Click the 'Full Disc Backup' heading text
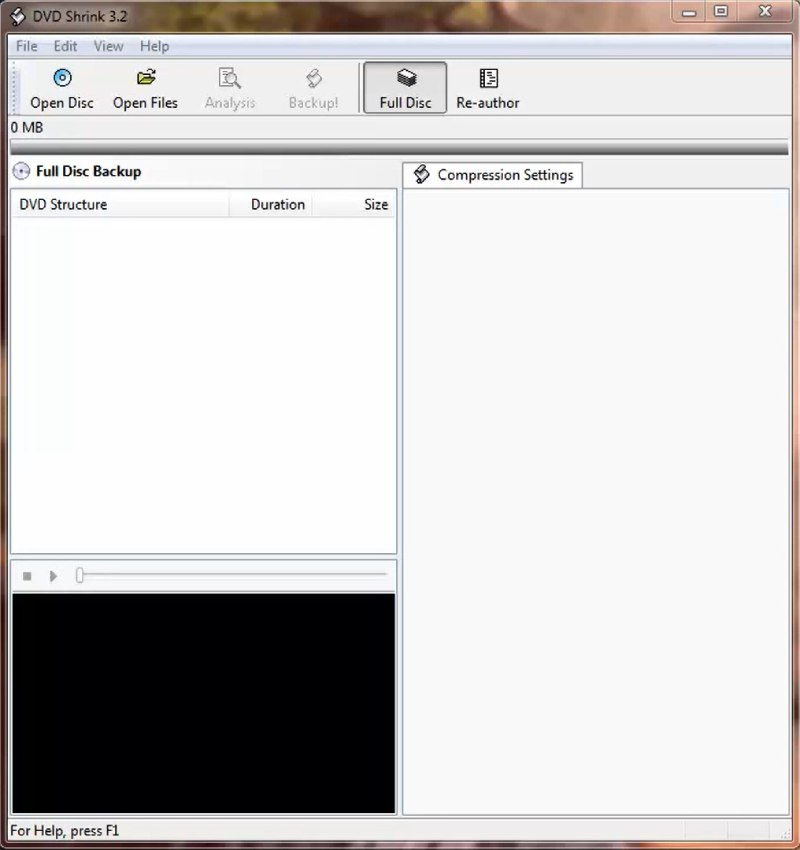The height and width of the screenshot is (850, 800). [88, 171]
